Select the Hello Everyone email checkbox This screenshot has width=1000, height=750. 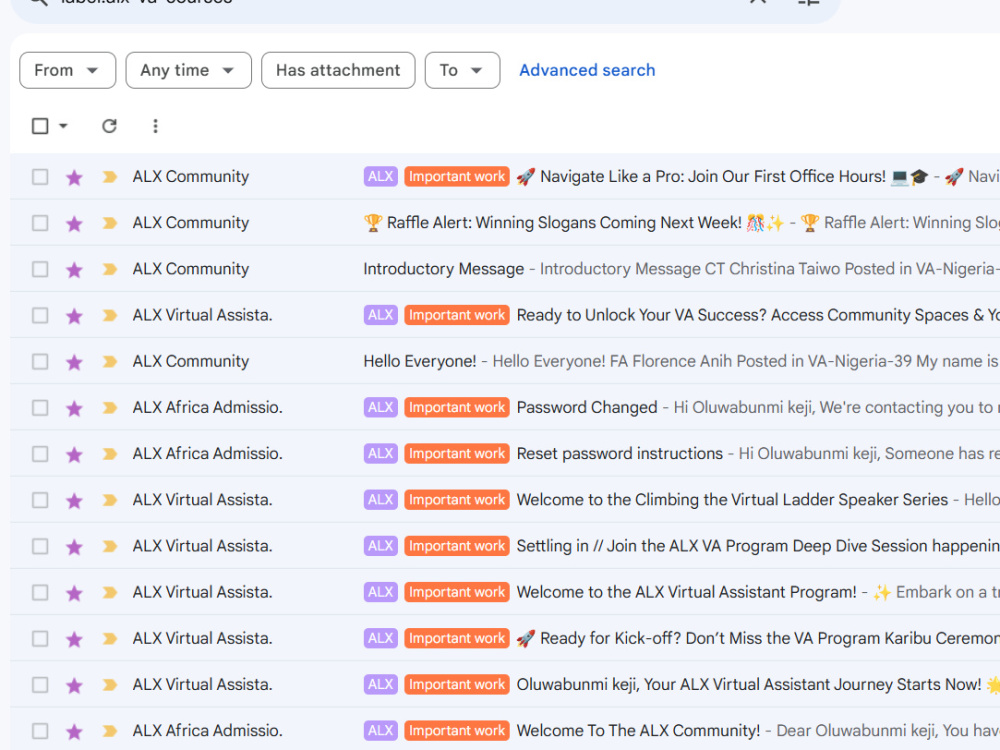pyautogui.click(x=40, y=362)
